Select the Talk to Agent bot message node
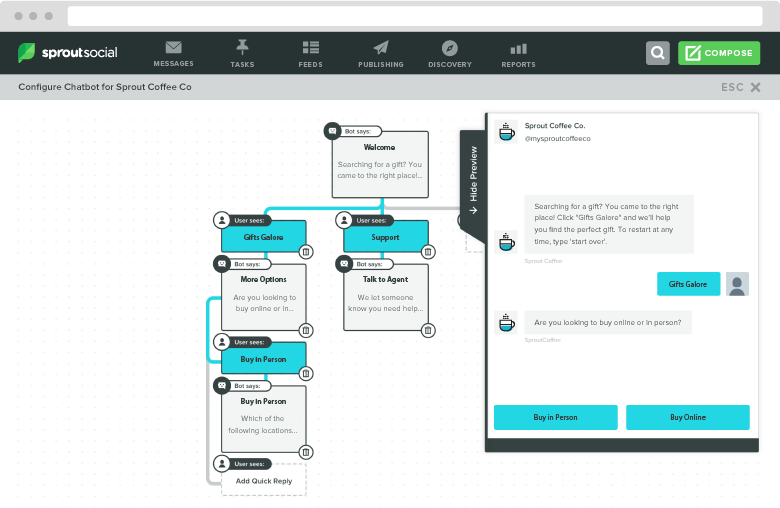Screen dimensions: 780x508 [x=386, y=297]
